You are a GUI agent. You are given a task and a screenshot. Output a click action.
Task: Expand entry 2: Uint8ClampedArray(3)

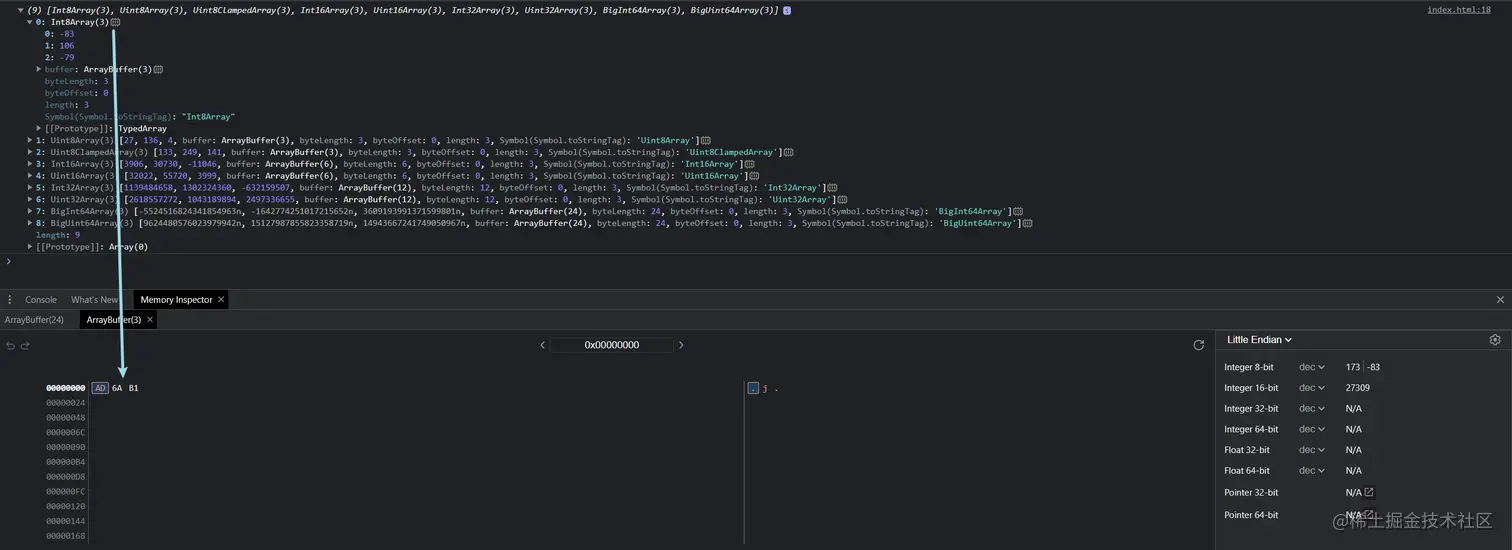click(30, 152)
